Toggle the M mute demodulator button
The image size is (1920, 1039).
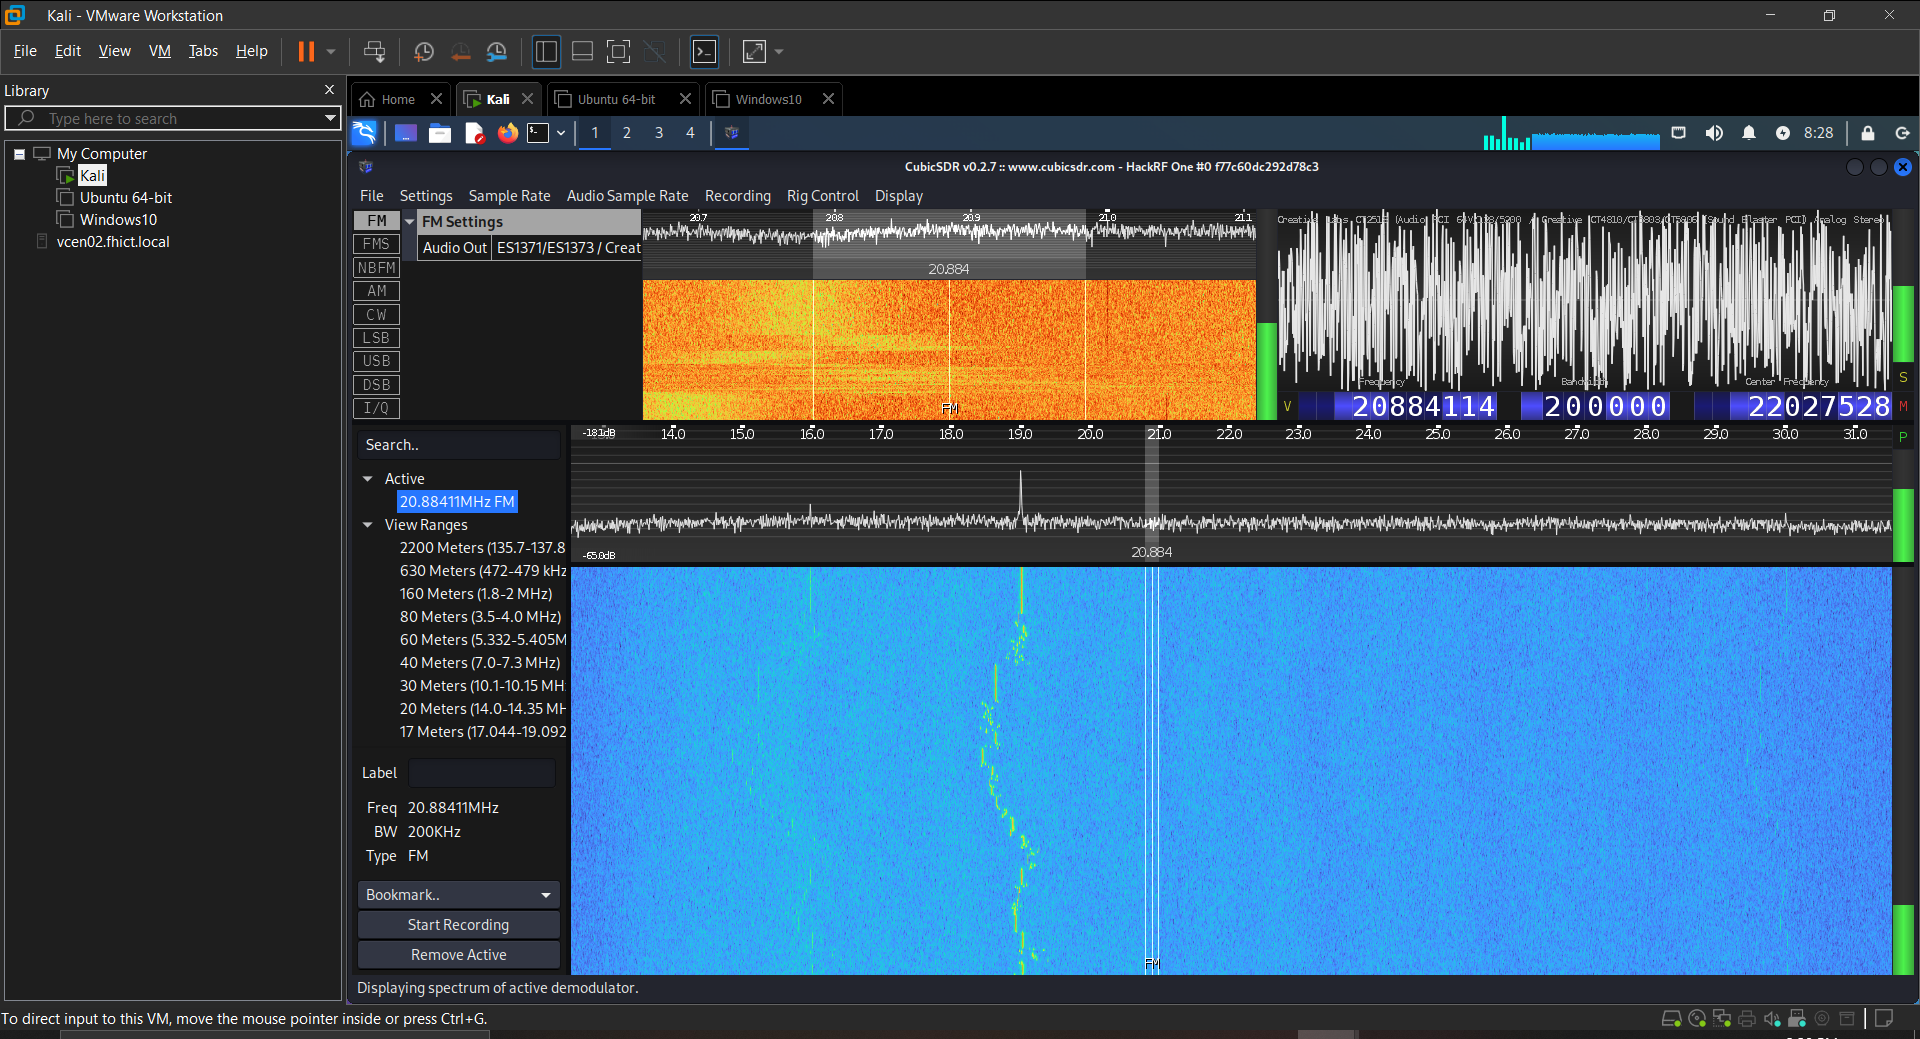1903,406
